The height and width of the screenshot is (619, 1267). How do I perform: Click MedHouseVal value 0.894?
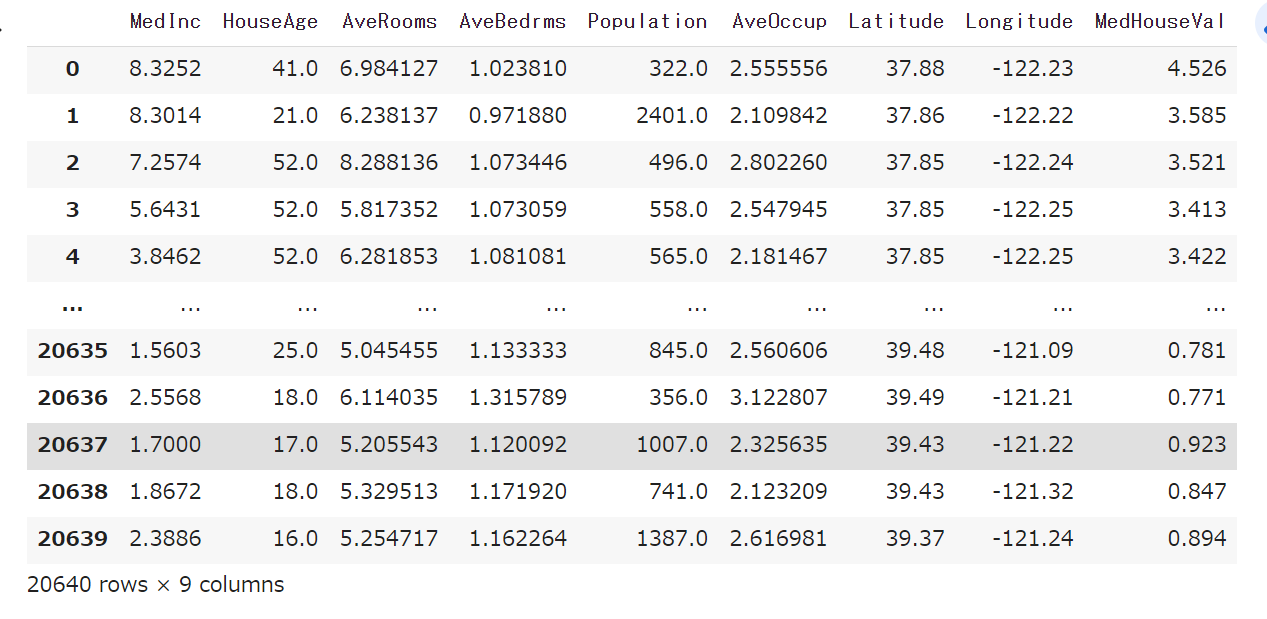coord(1197,539)
